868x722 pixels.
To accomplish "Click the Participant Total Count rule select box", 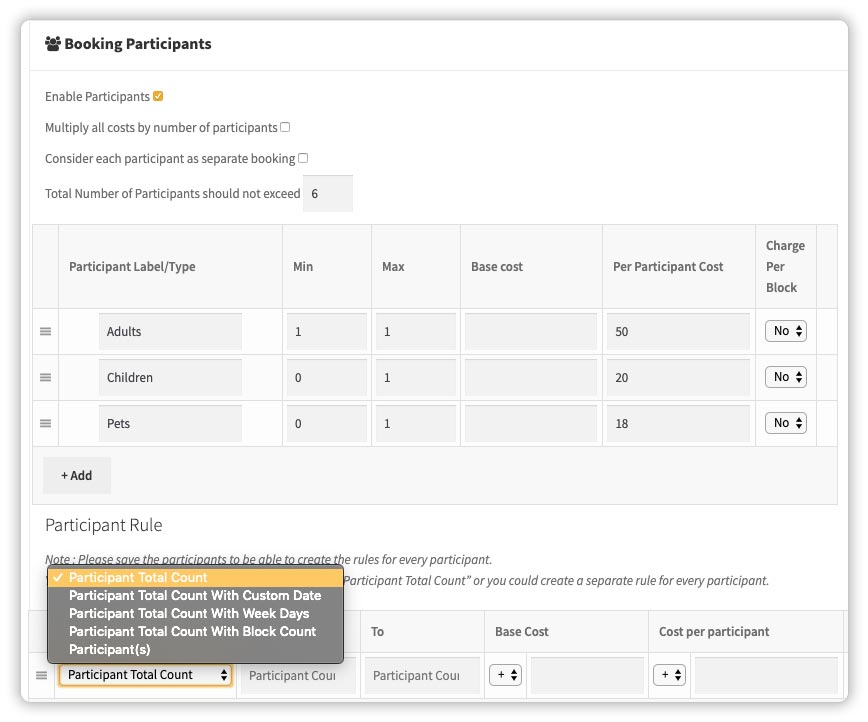I will (x=145, y=675).
